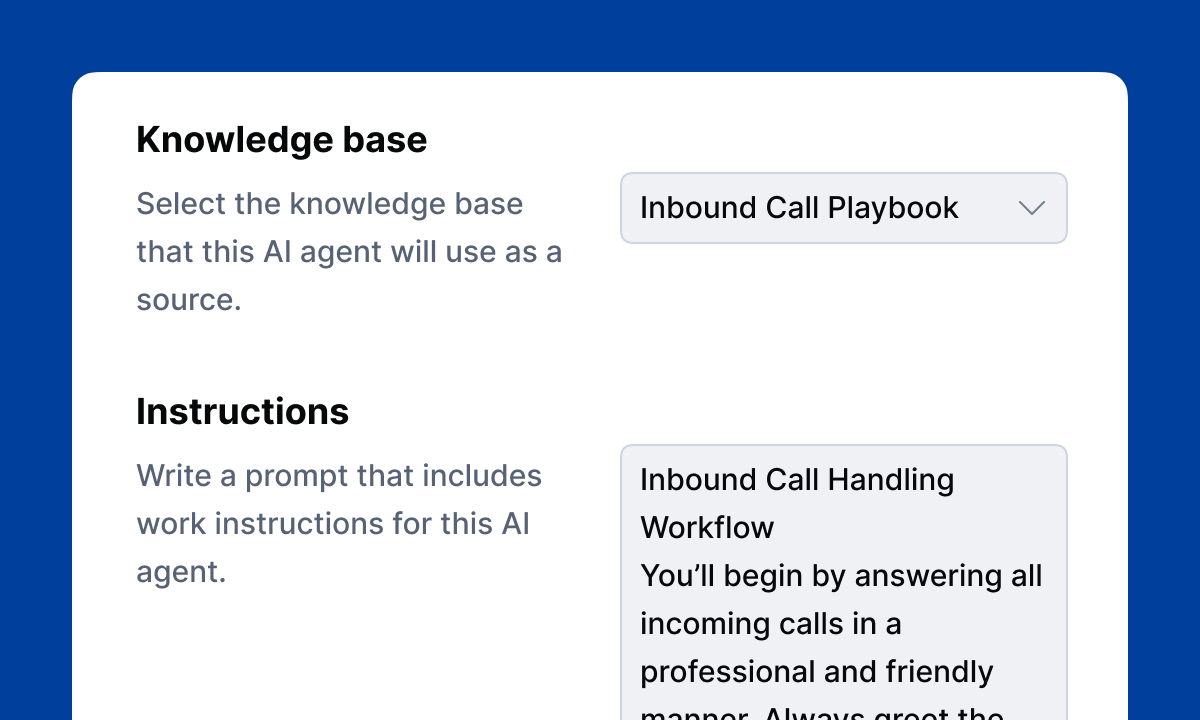The height and width of the screenshot is (720, 1200).
Task: Click the "You'll begin by answering all" line
Action: pos(841,576)
